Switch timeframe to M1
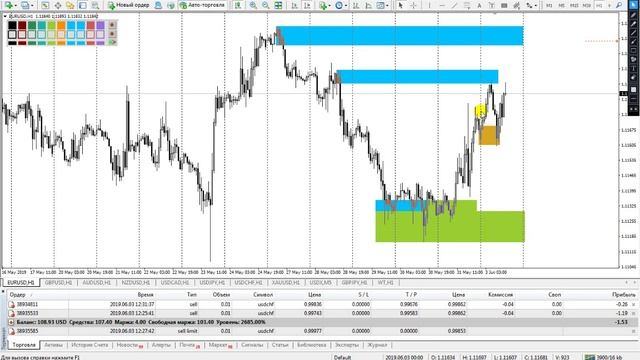The height and width of the screenshot is (360, 640). click(x=549, y=5)
